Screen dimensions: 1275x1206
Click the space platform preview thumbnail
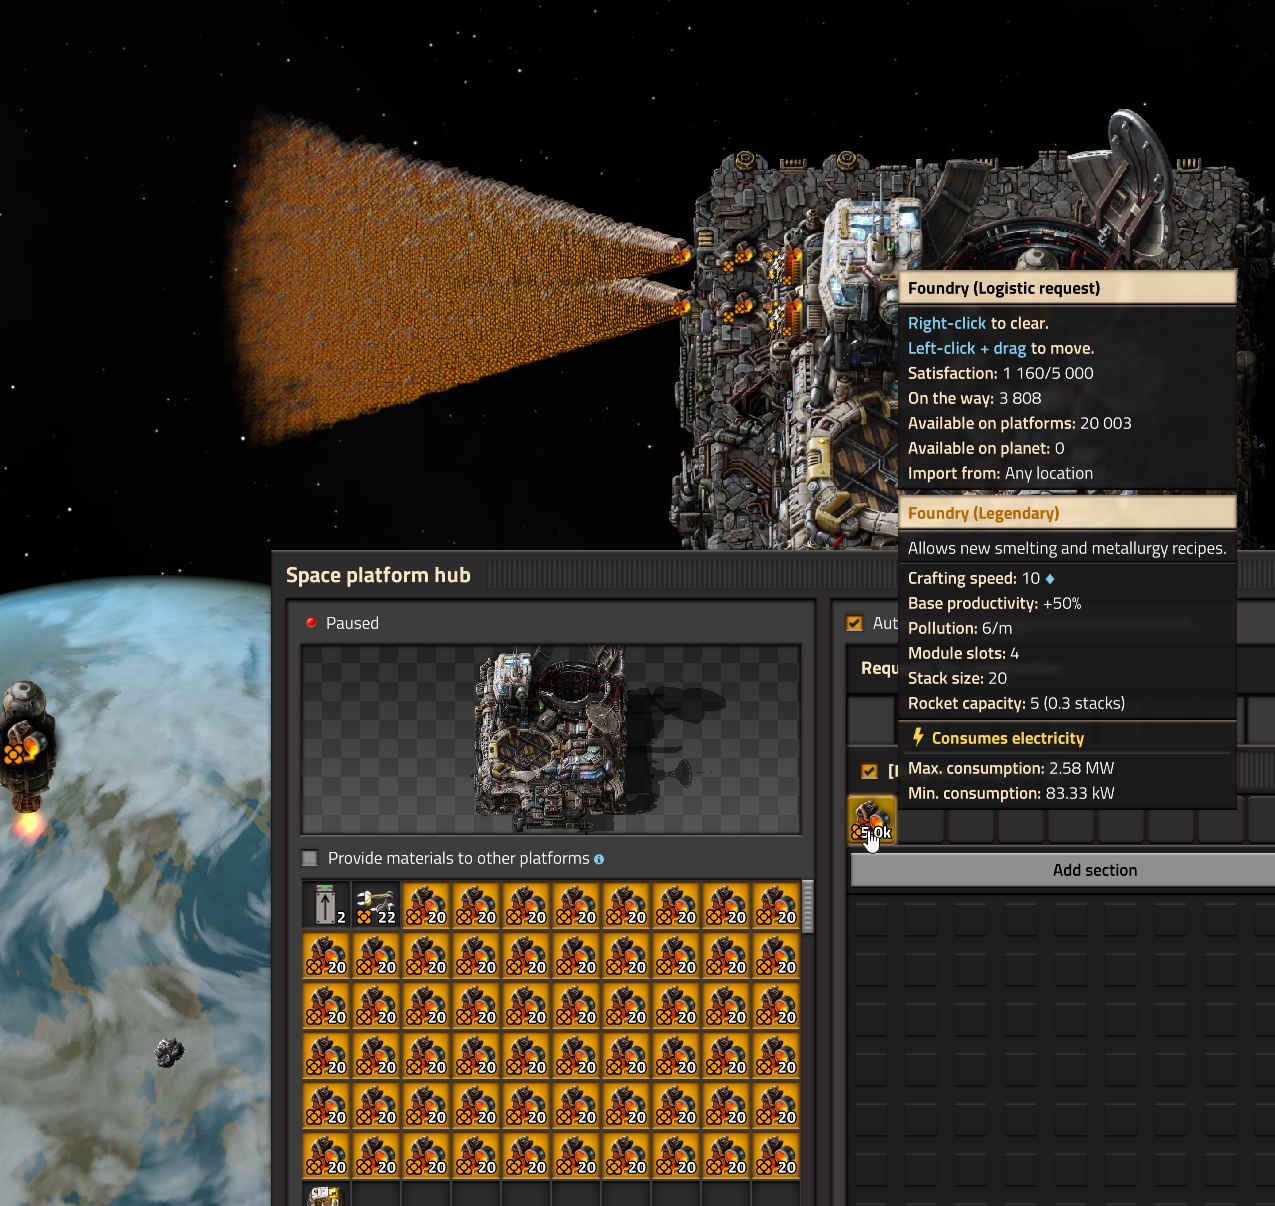coord(551,739)
